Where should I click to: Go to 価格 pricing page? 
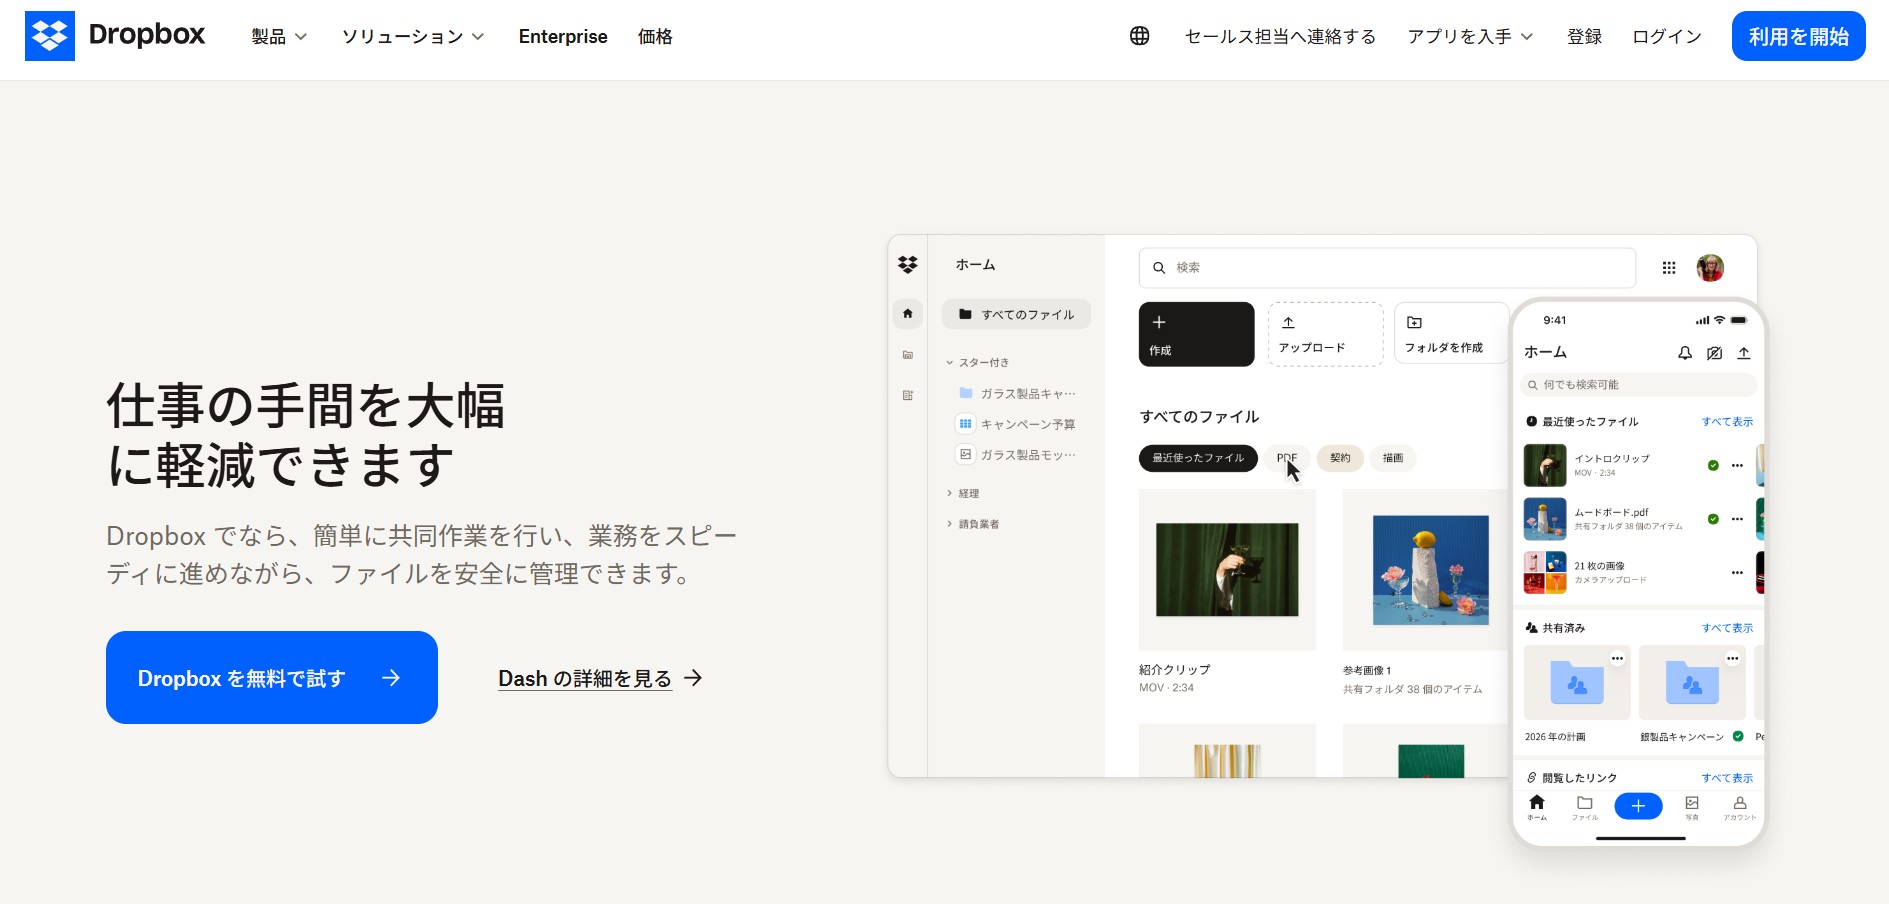click(x=655, y=37)
